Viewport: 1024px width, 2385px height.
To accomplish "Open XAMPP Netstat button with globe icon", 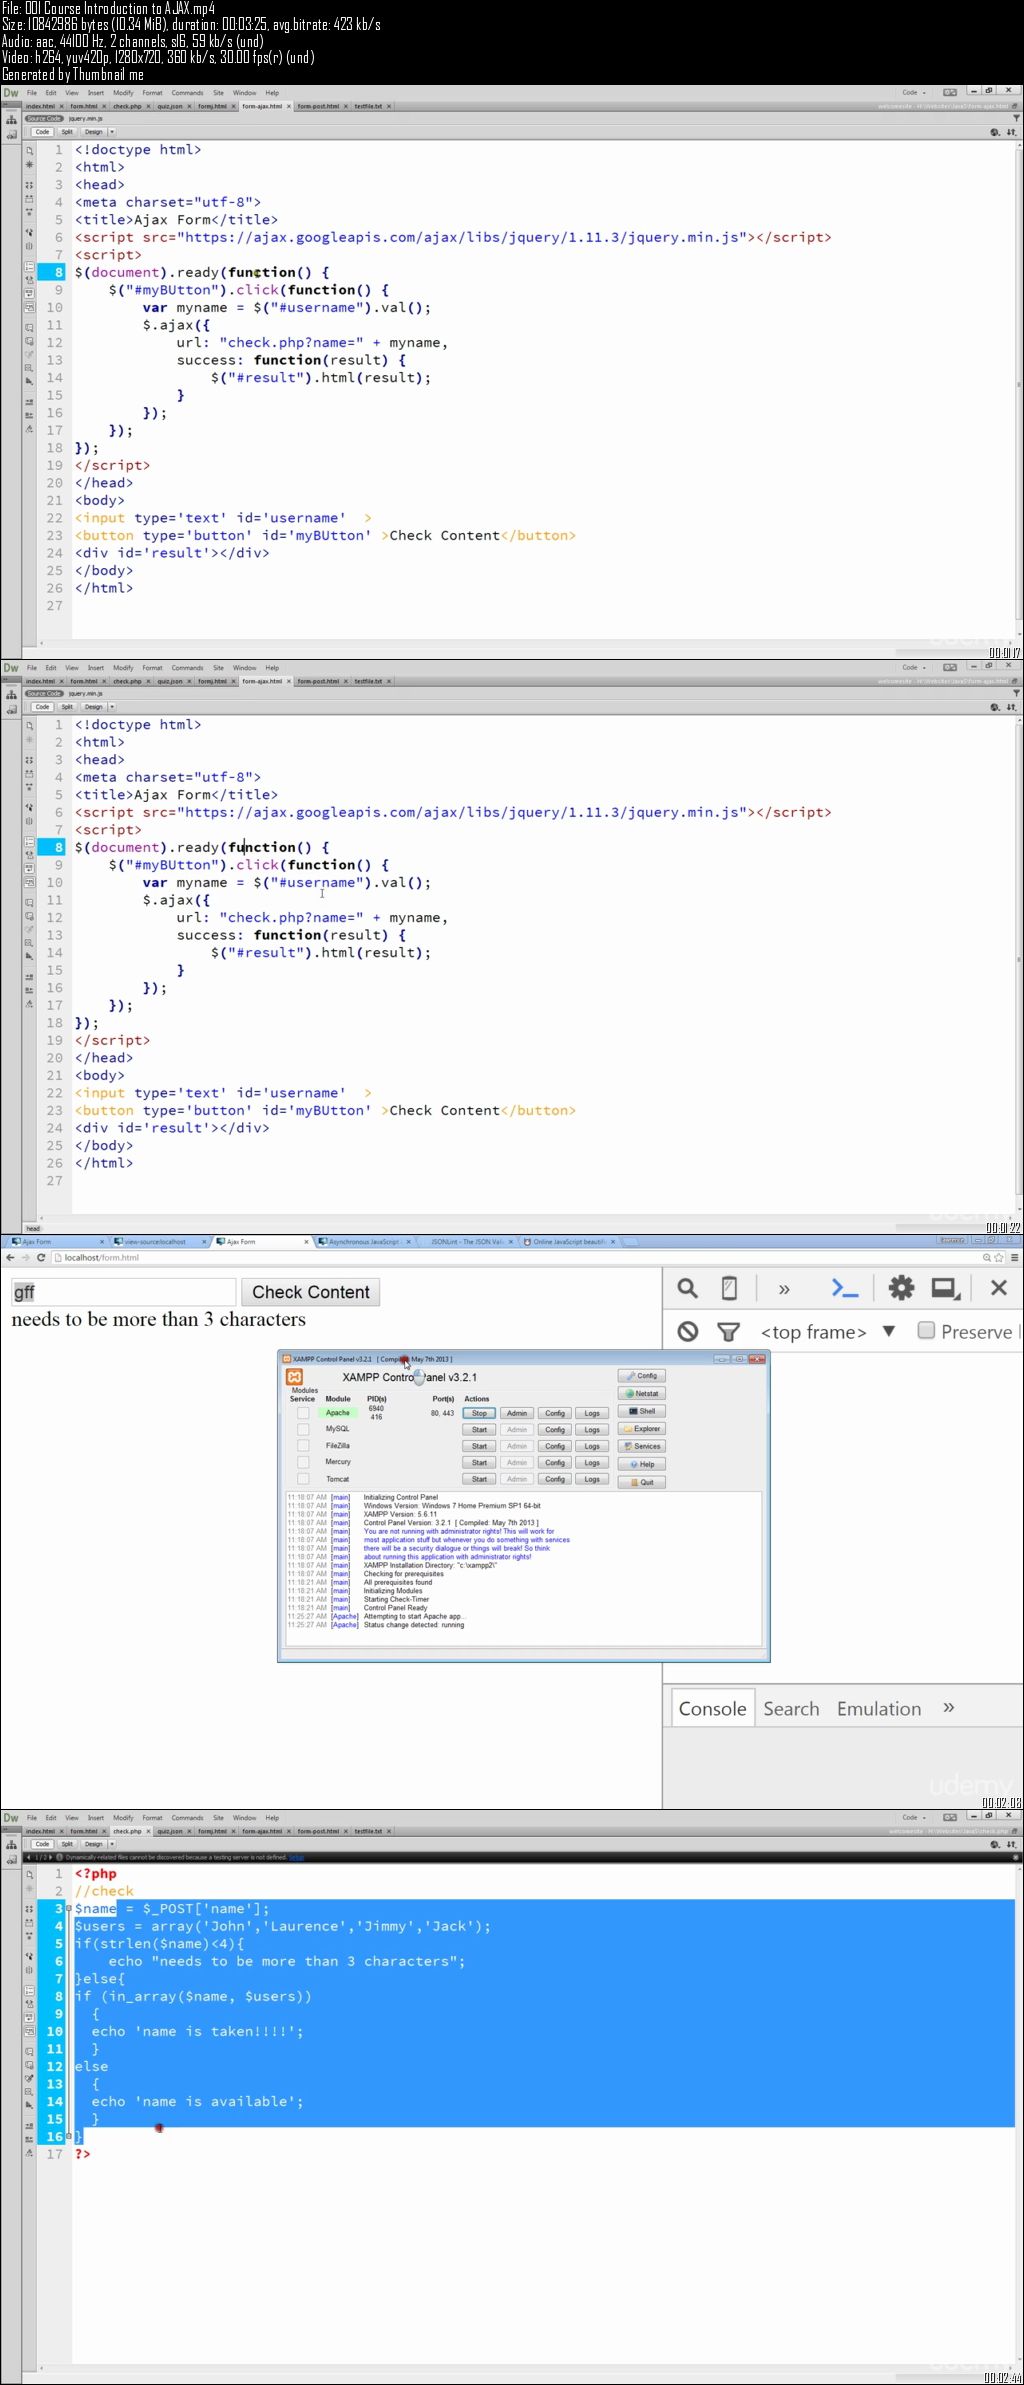I will pos(641,1393).
